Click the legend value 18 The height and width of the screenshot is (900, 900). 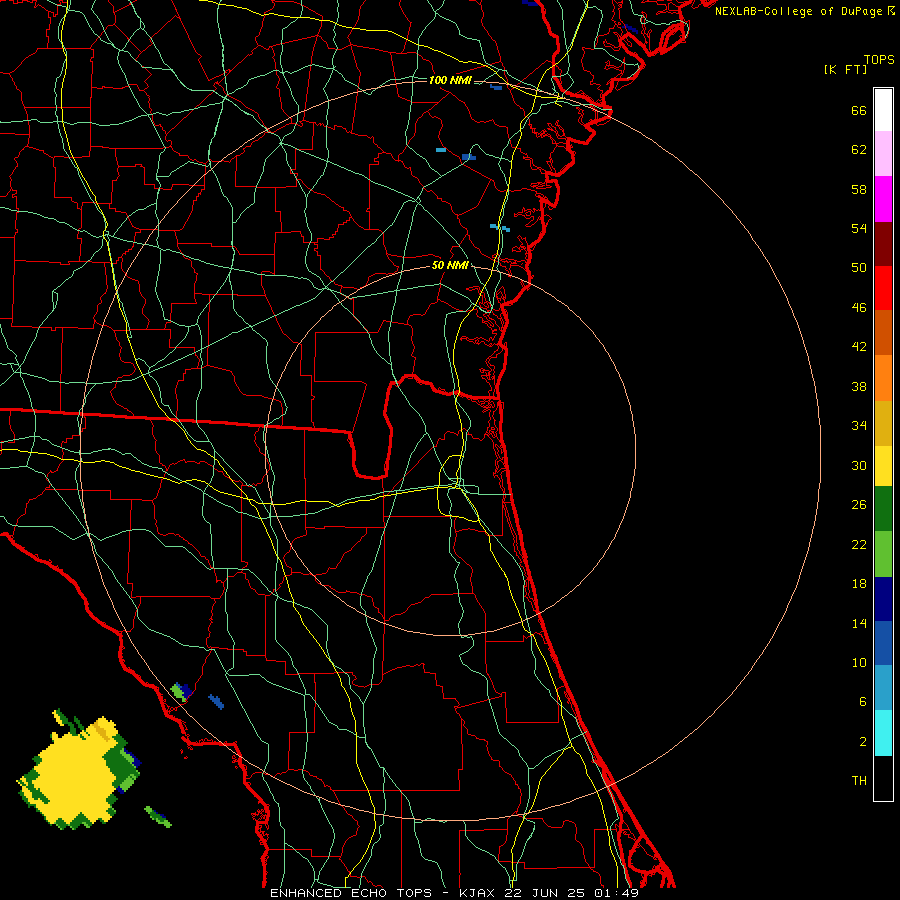click(859, 584)
